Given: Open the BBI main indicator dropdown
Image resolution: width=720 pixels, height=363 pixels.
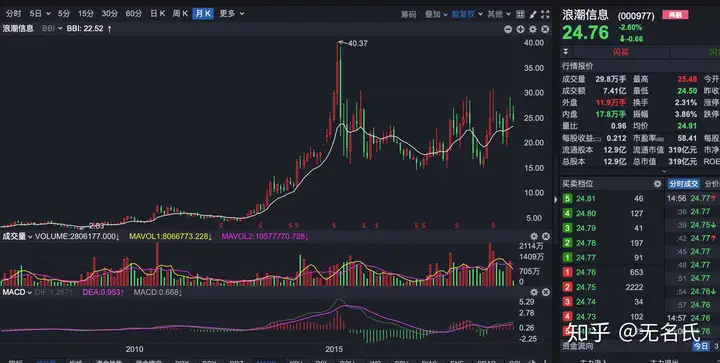Looking at the screenshot, I should tap(52, 28).
